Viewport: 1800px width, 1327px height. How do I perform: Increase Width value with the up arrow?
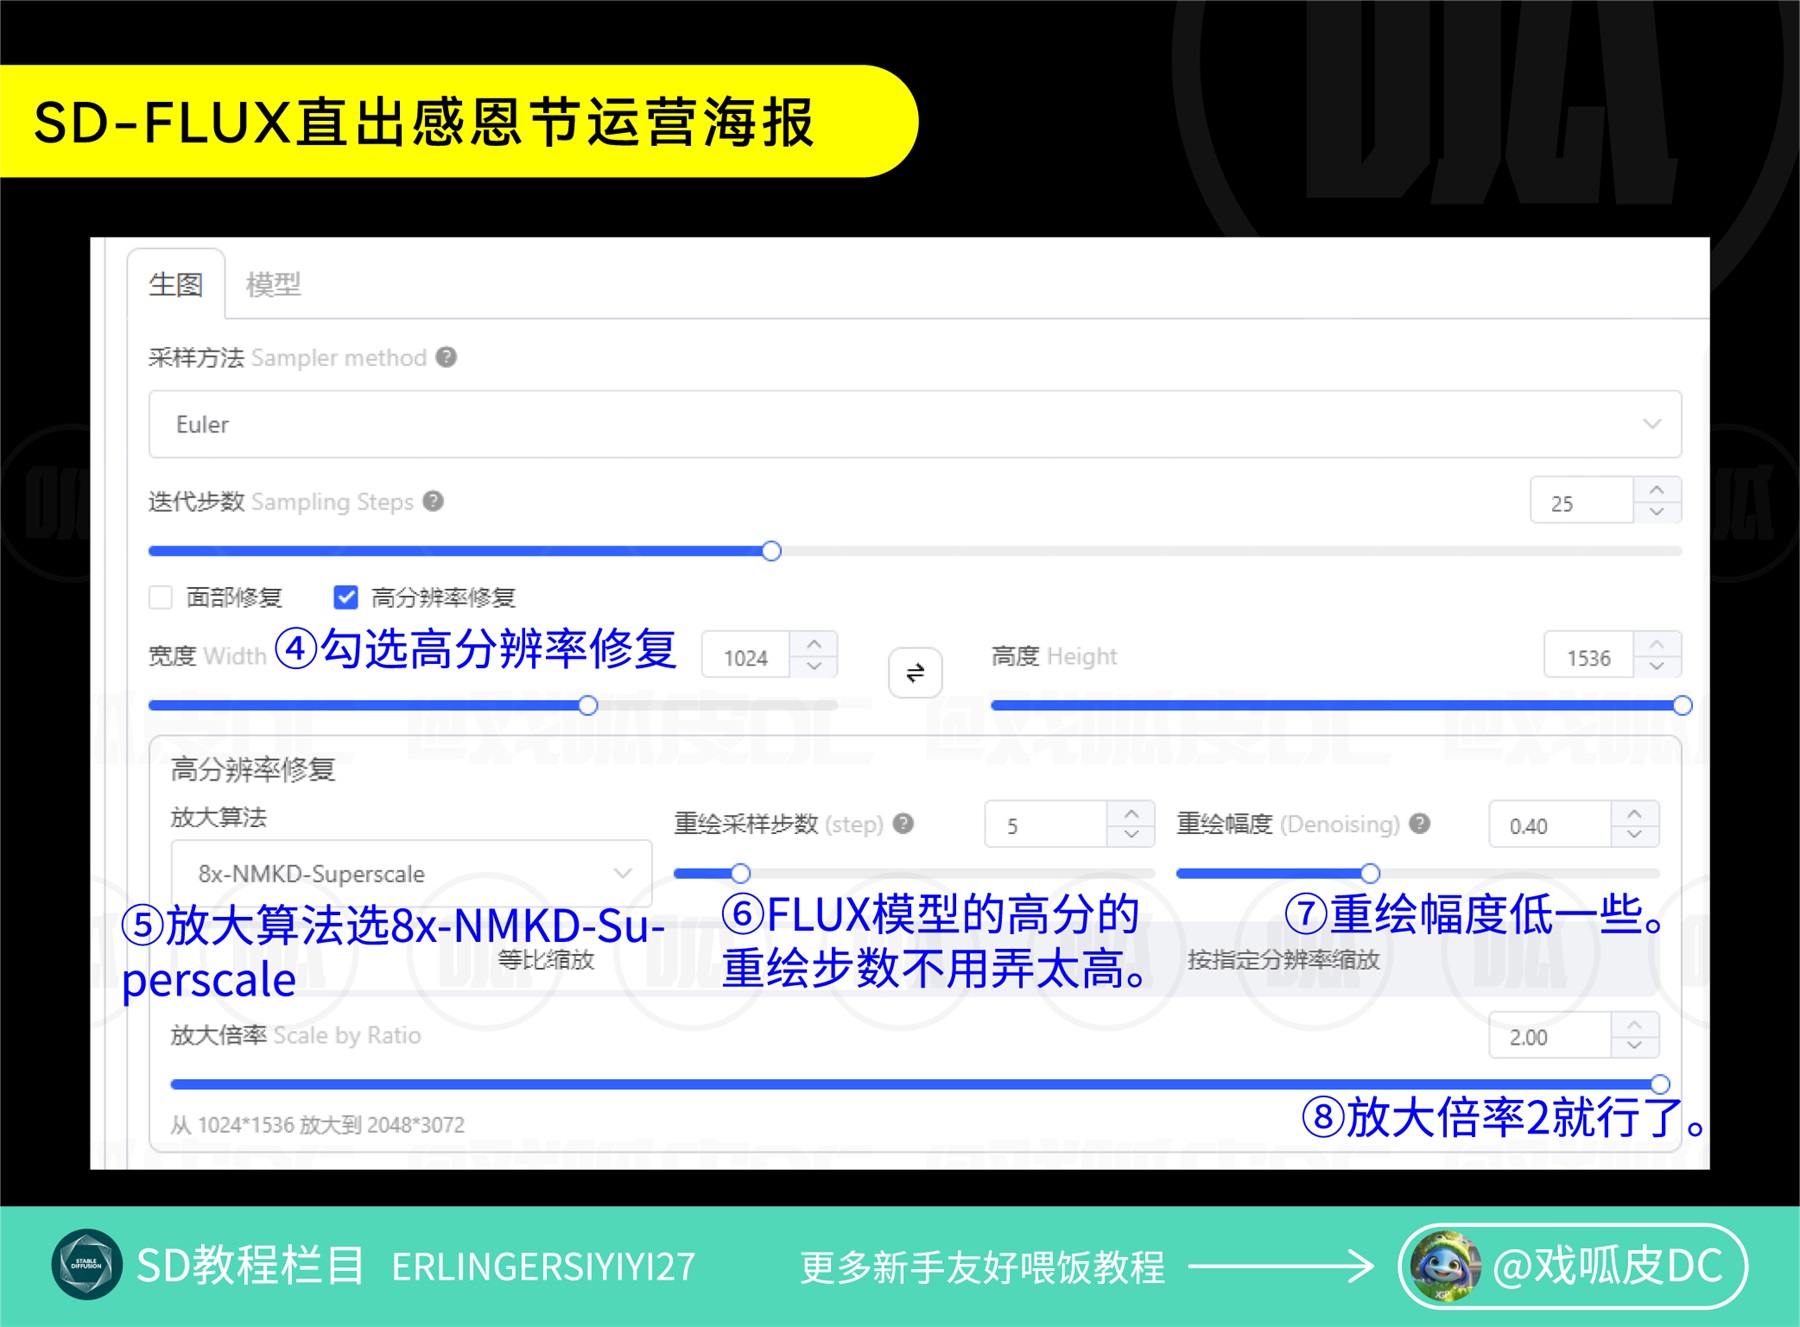click(814, 644)
